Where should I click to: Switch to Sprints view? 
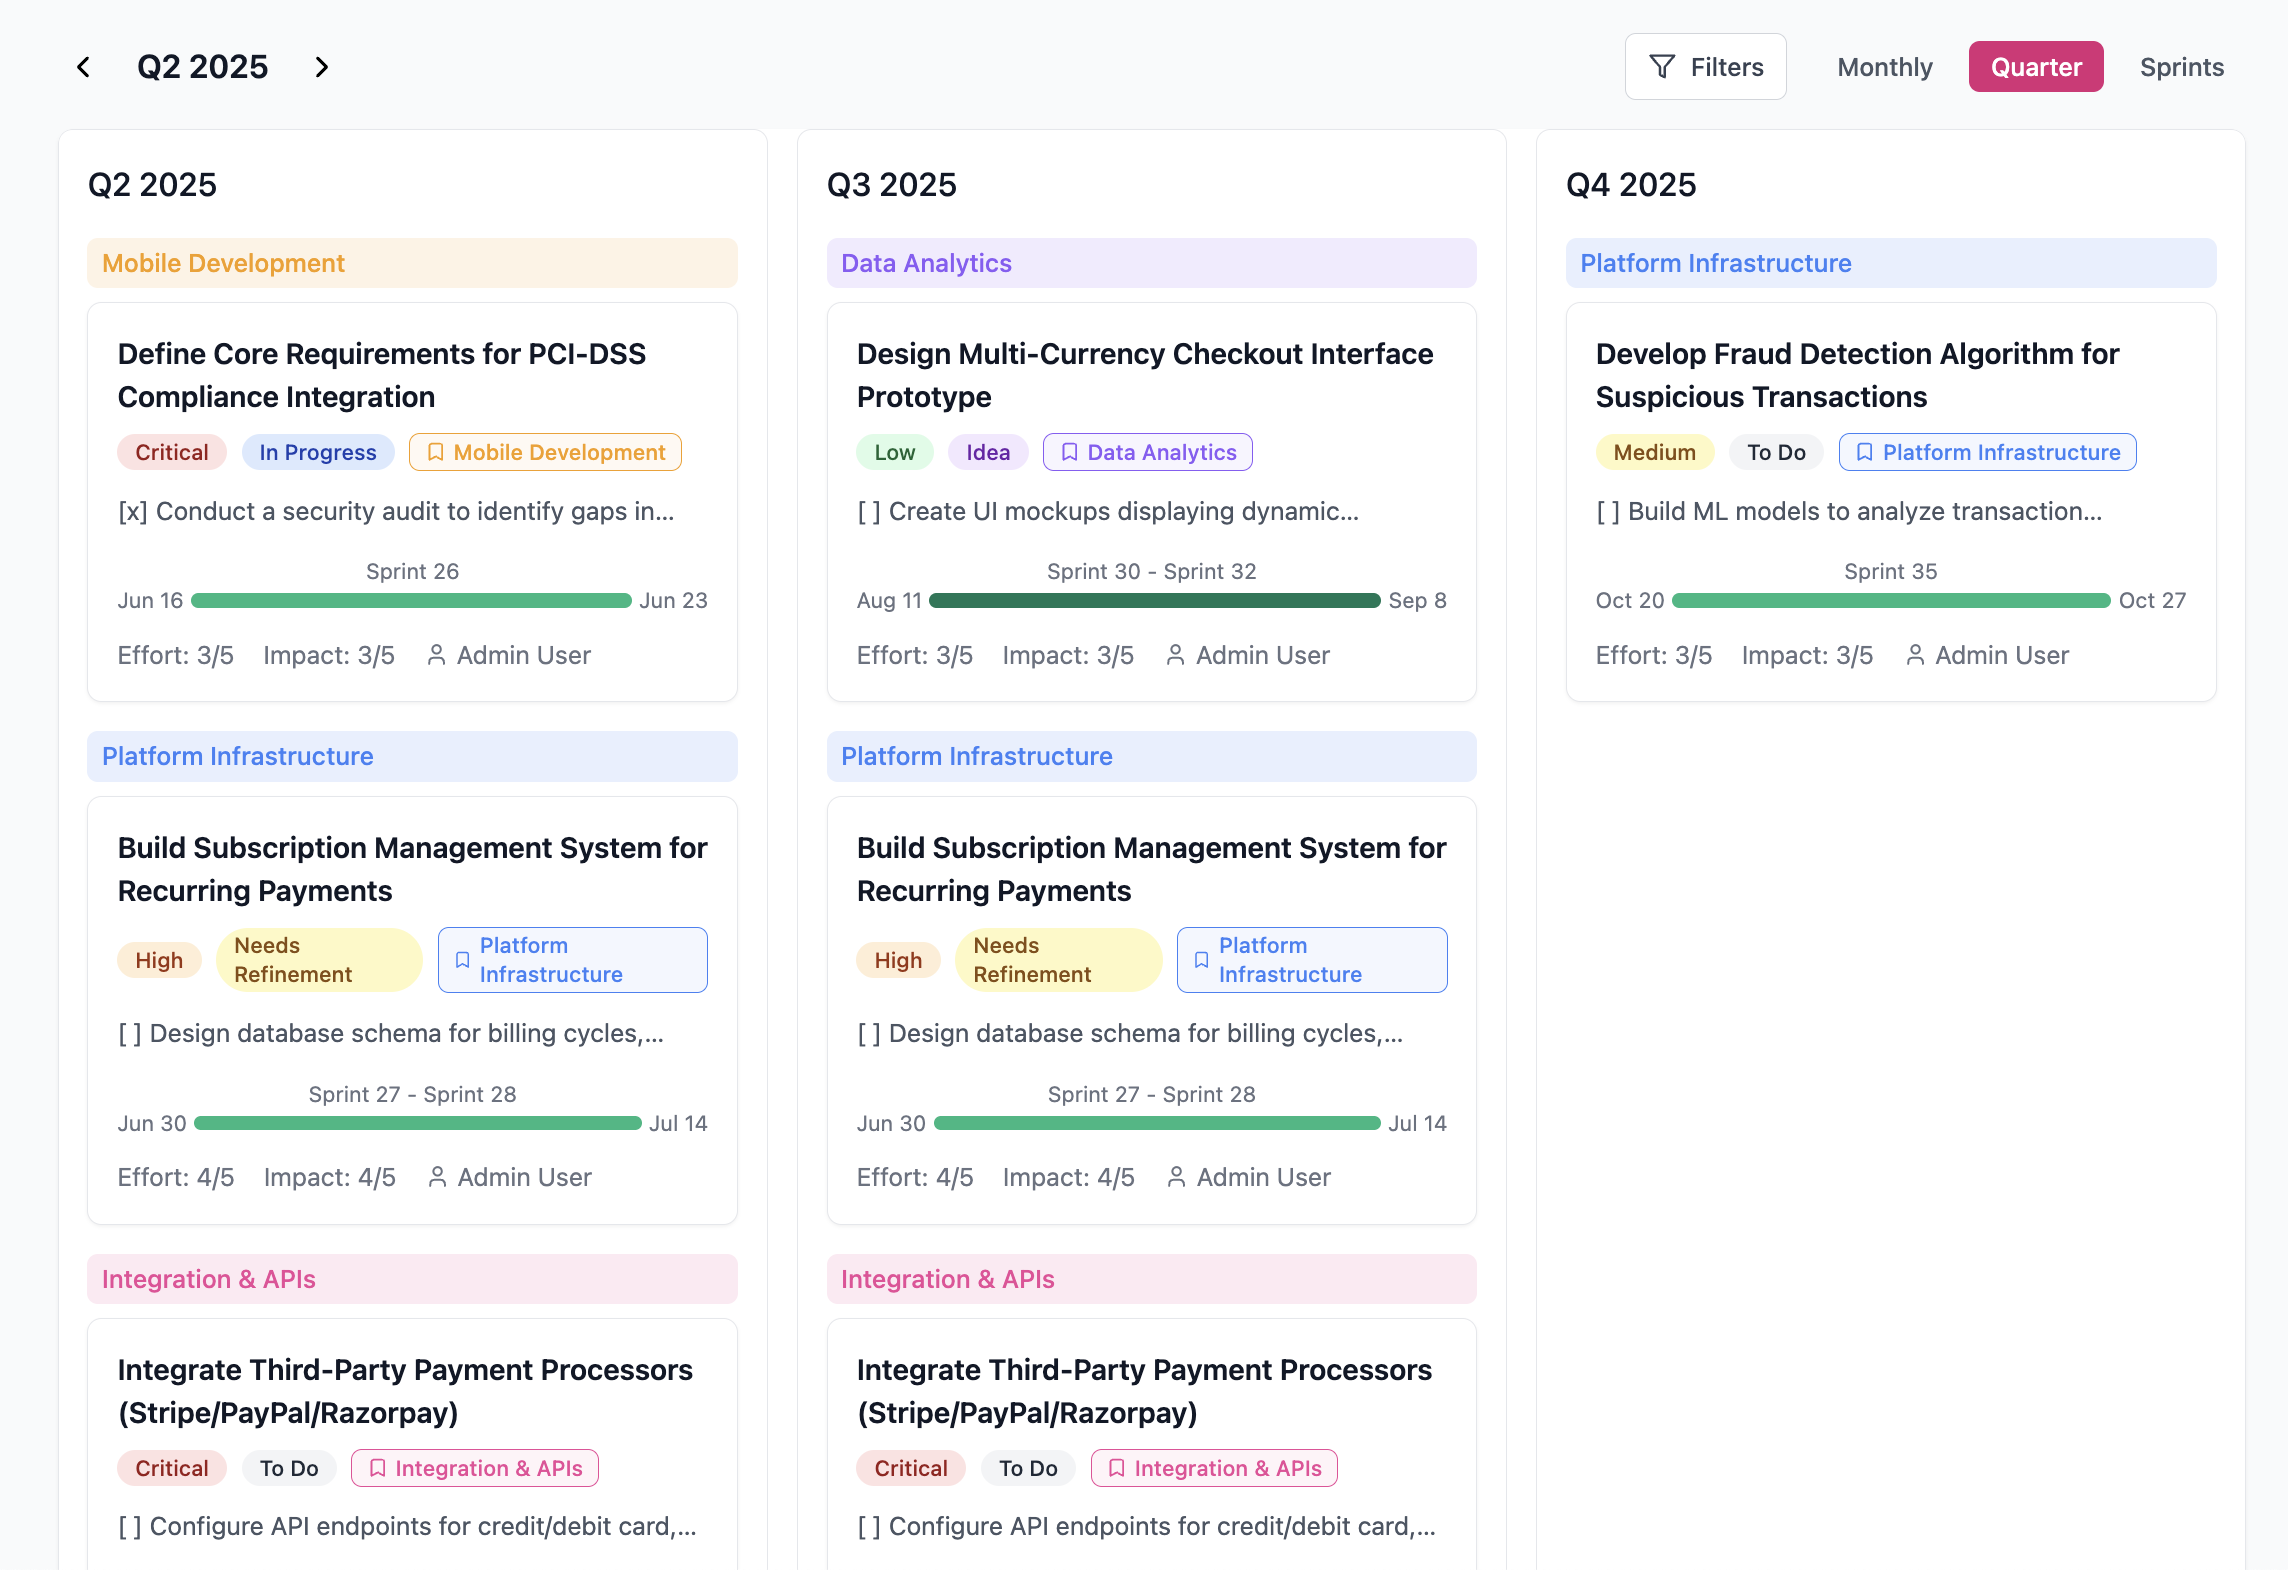pos(2181,67)
